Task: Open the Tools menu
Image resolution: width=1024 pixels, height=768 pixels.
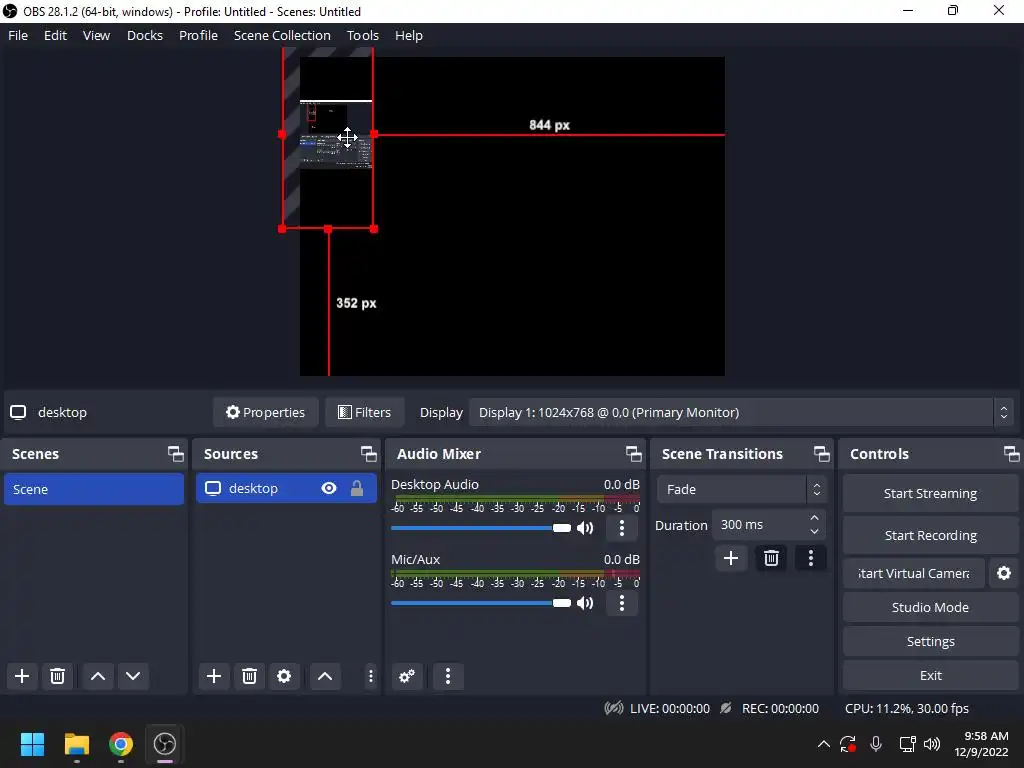Action: coord(362,35)
